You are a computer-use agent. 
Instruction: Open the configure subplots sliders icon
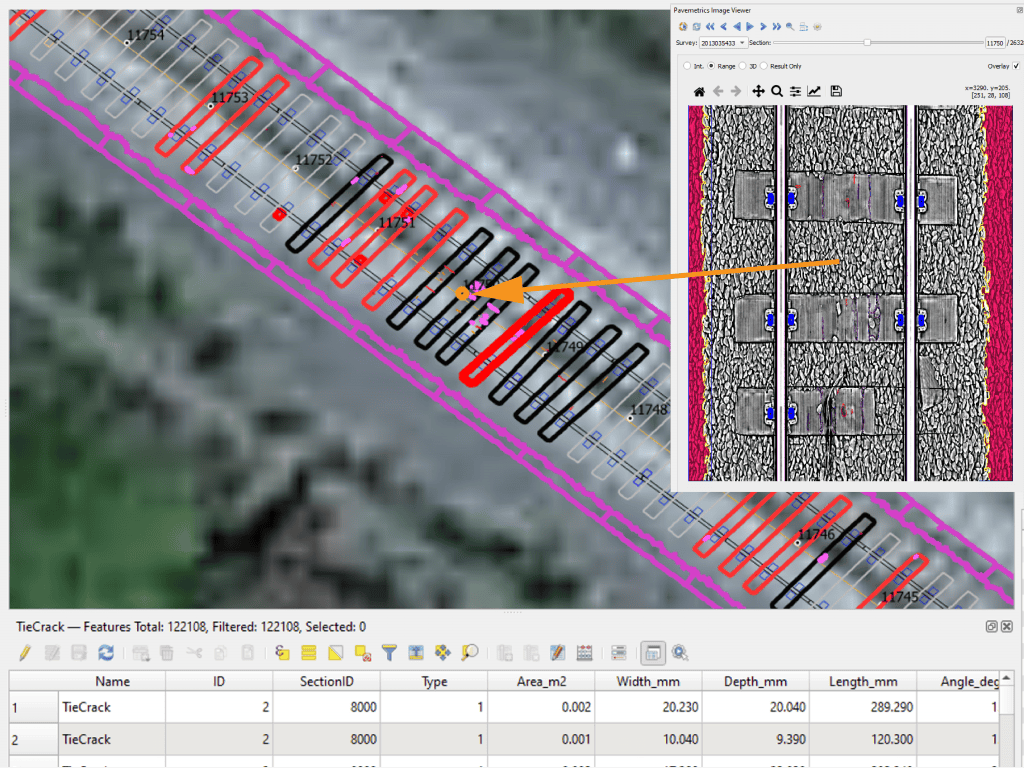point(795,91)
